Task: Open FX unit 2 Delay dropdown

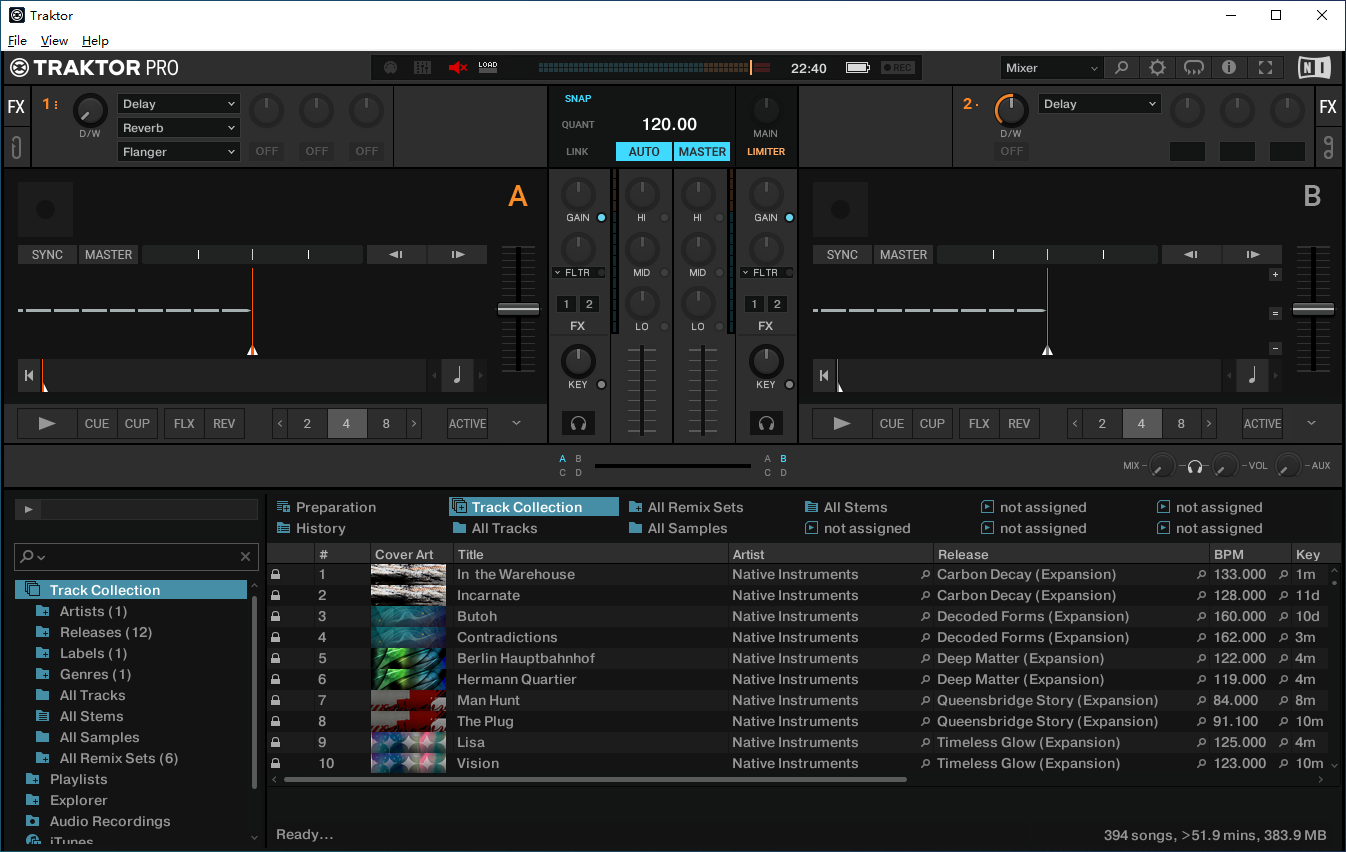Action: pos(1099,104)
